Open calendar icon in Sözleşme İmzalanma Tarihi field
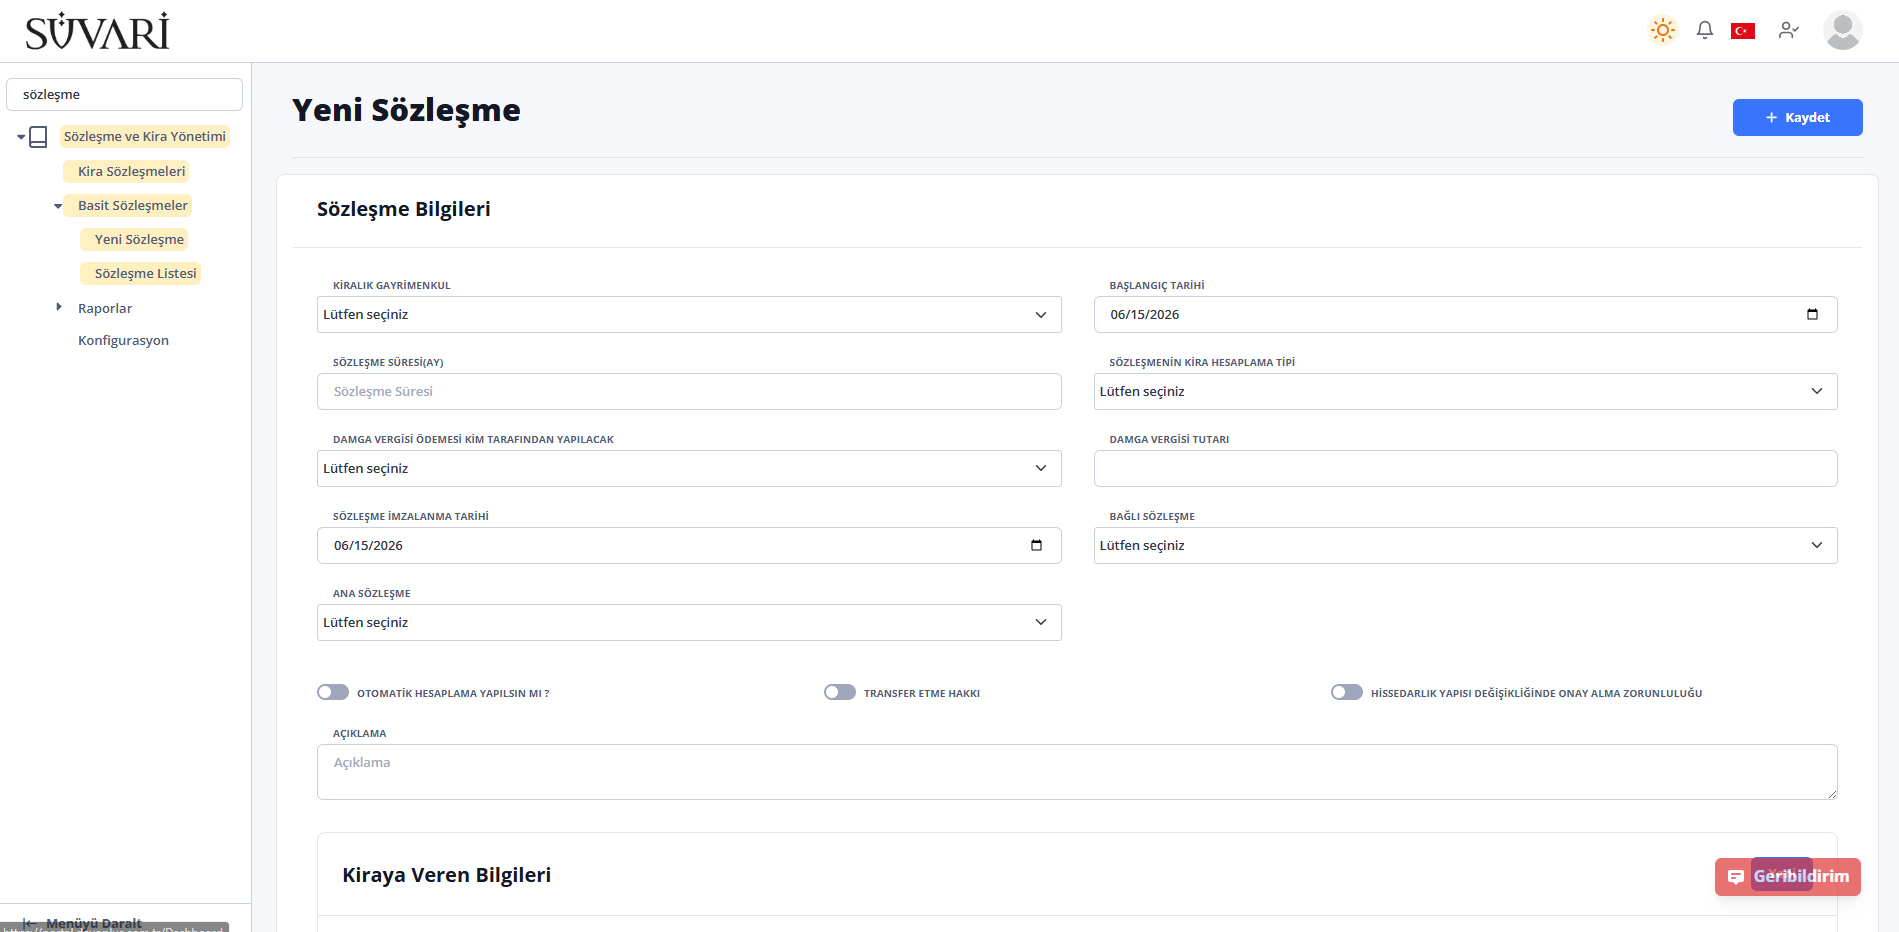The width and height of the screenshot is (1899, 932). [1036, 545]
